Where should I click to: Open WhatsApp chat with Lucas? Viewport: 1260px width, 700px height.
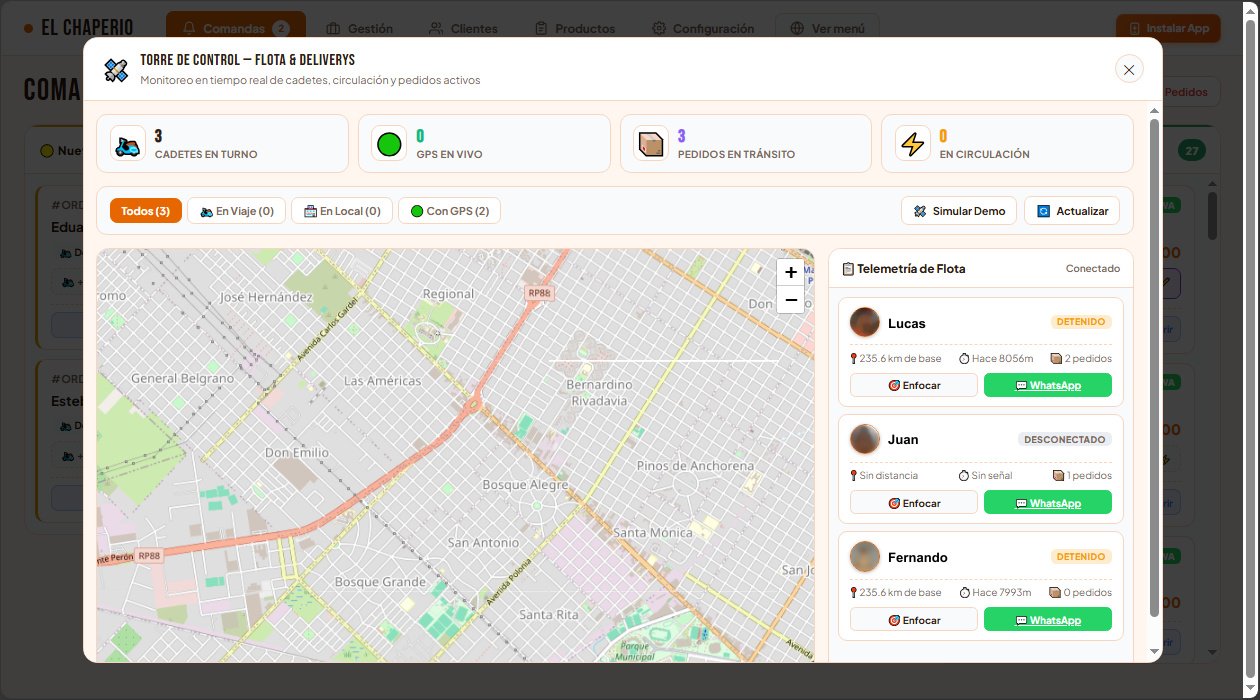pyautogui.click(x=1048, y=385)
